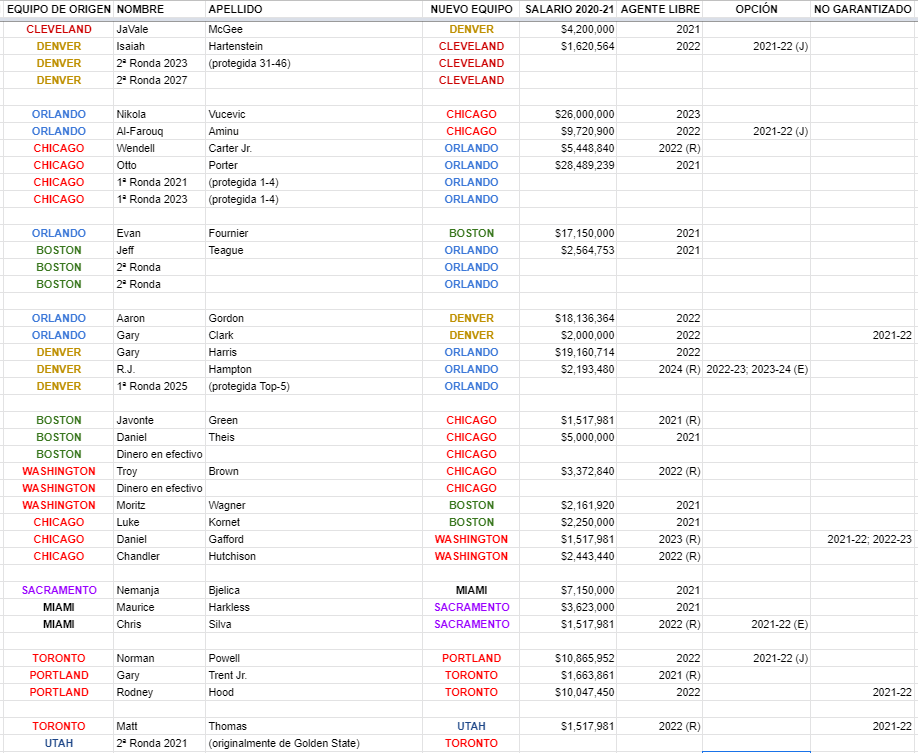Click the McGee surname cell
Viewport: 918px width, 753px height.
pos(314,29)
